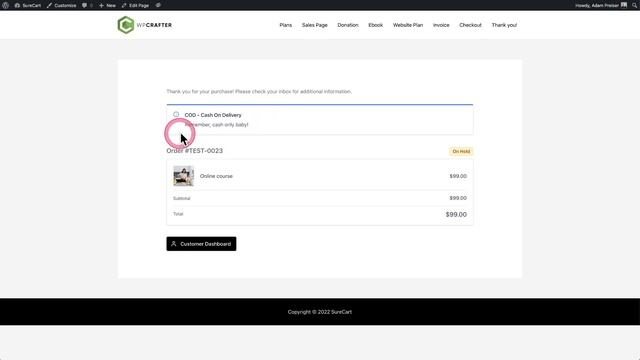Viewport: 640px width, 360px height.
Task: Click the Copyright 2022 SureCart footer text
Action: tap(320, 312)
